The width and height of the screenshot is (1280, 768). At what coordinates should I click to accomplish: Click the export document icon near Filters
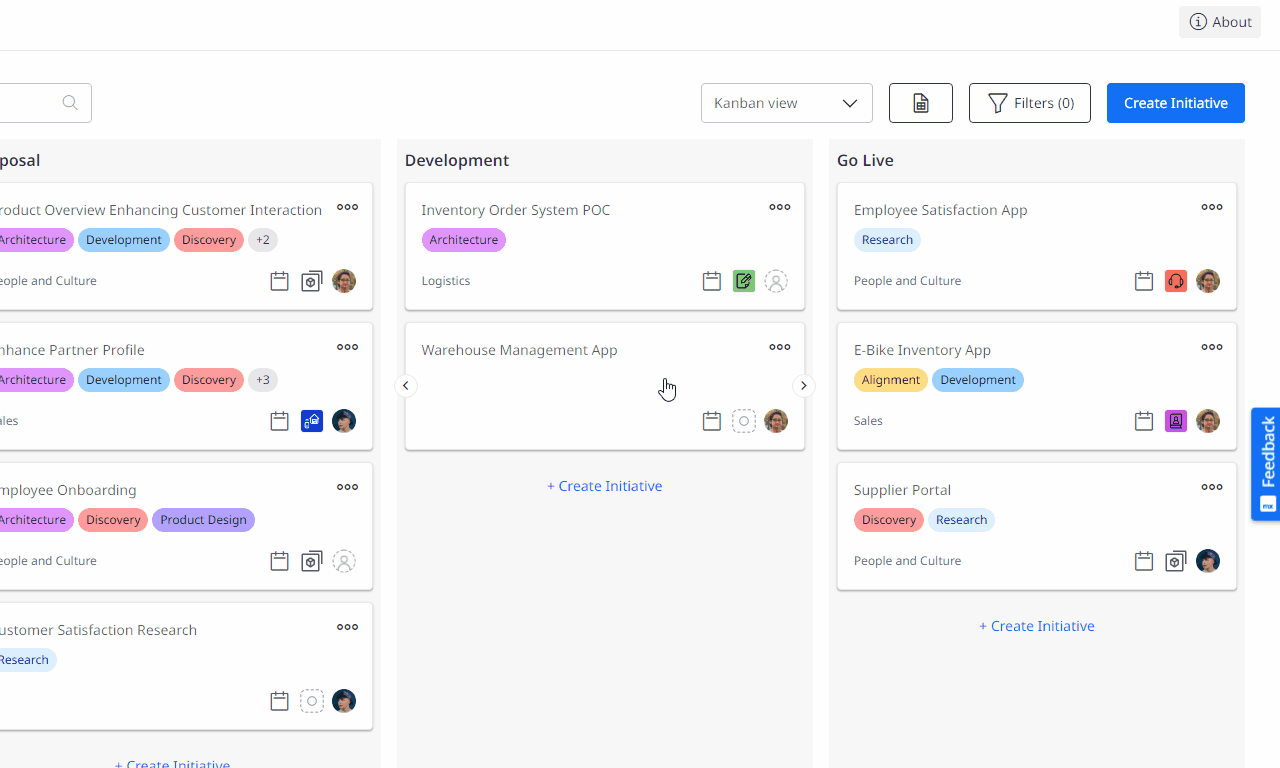click(920, 102)
